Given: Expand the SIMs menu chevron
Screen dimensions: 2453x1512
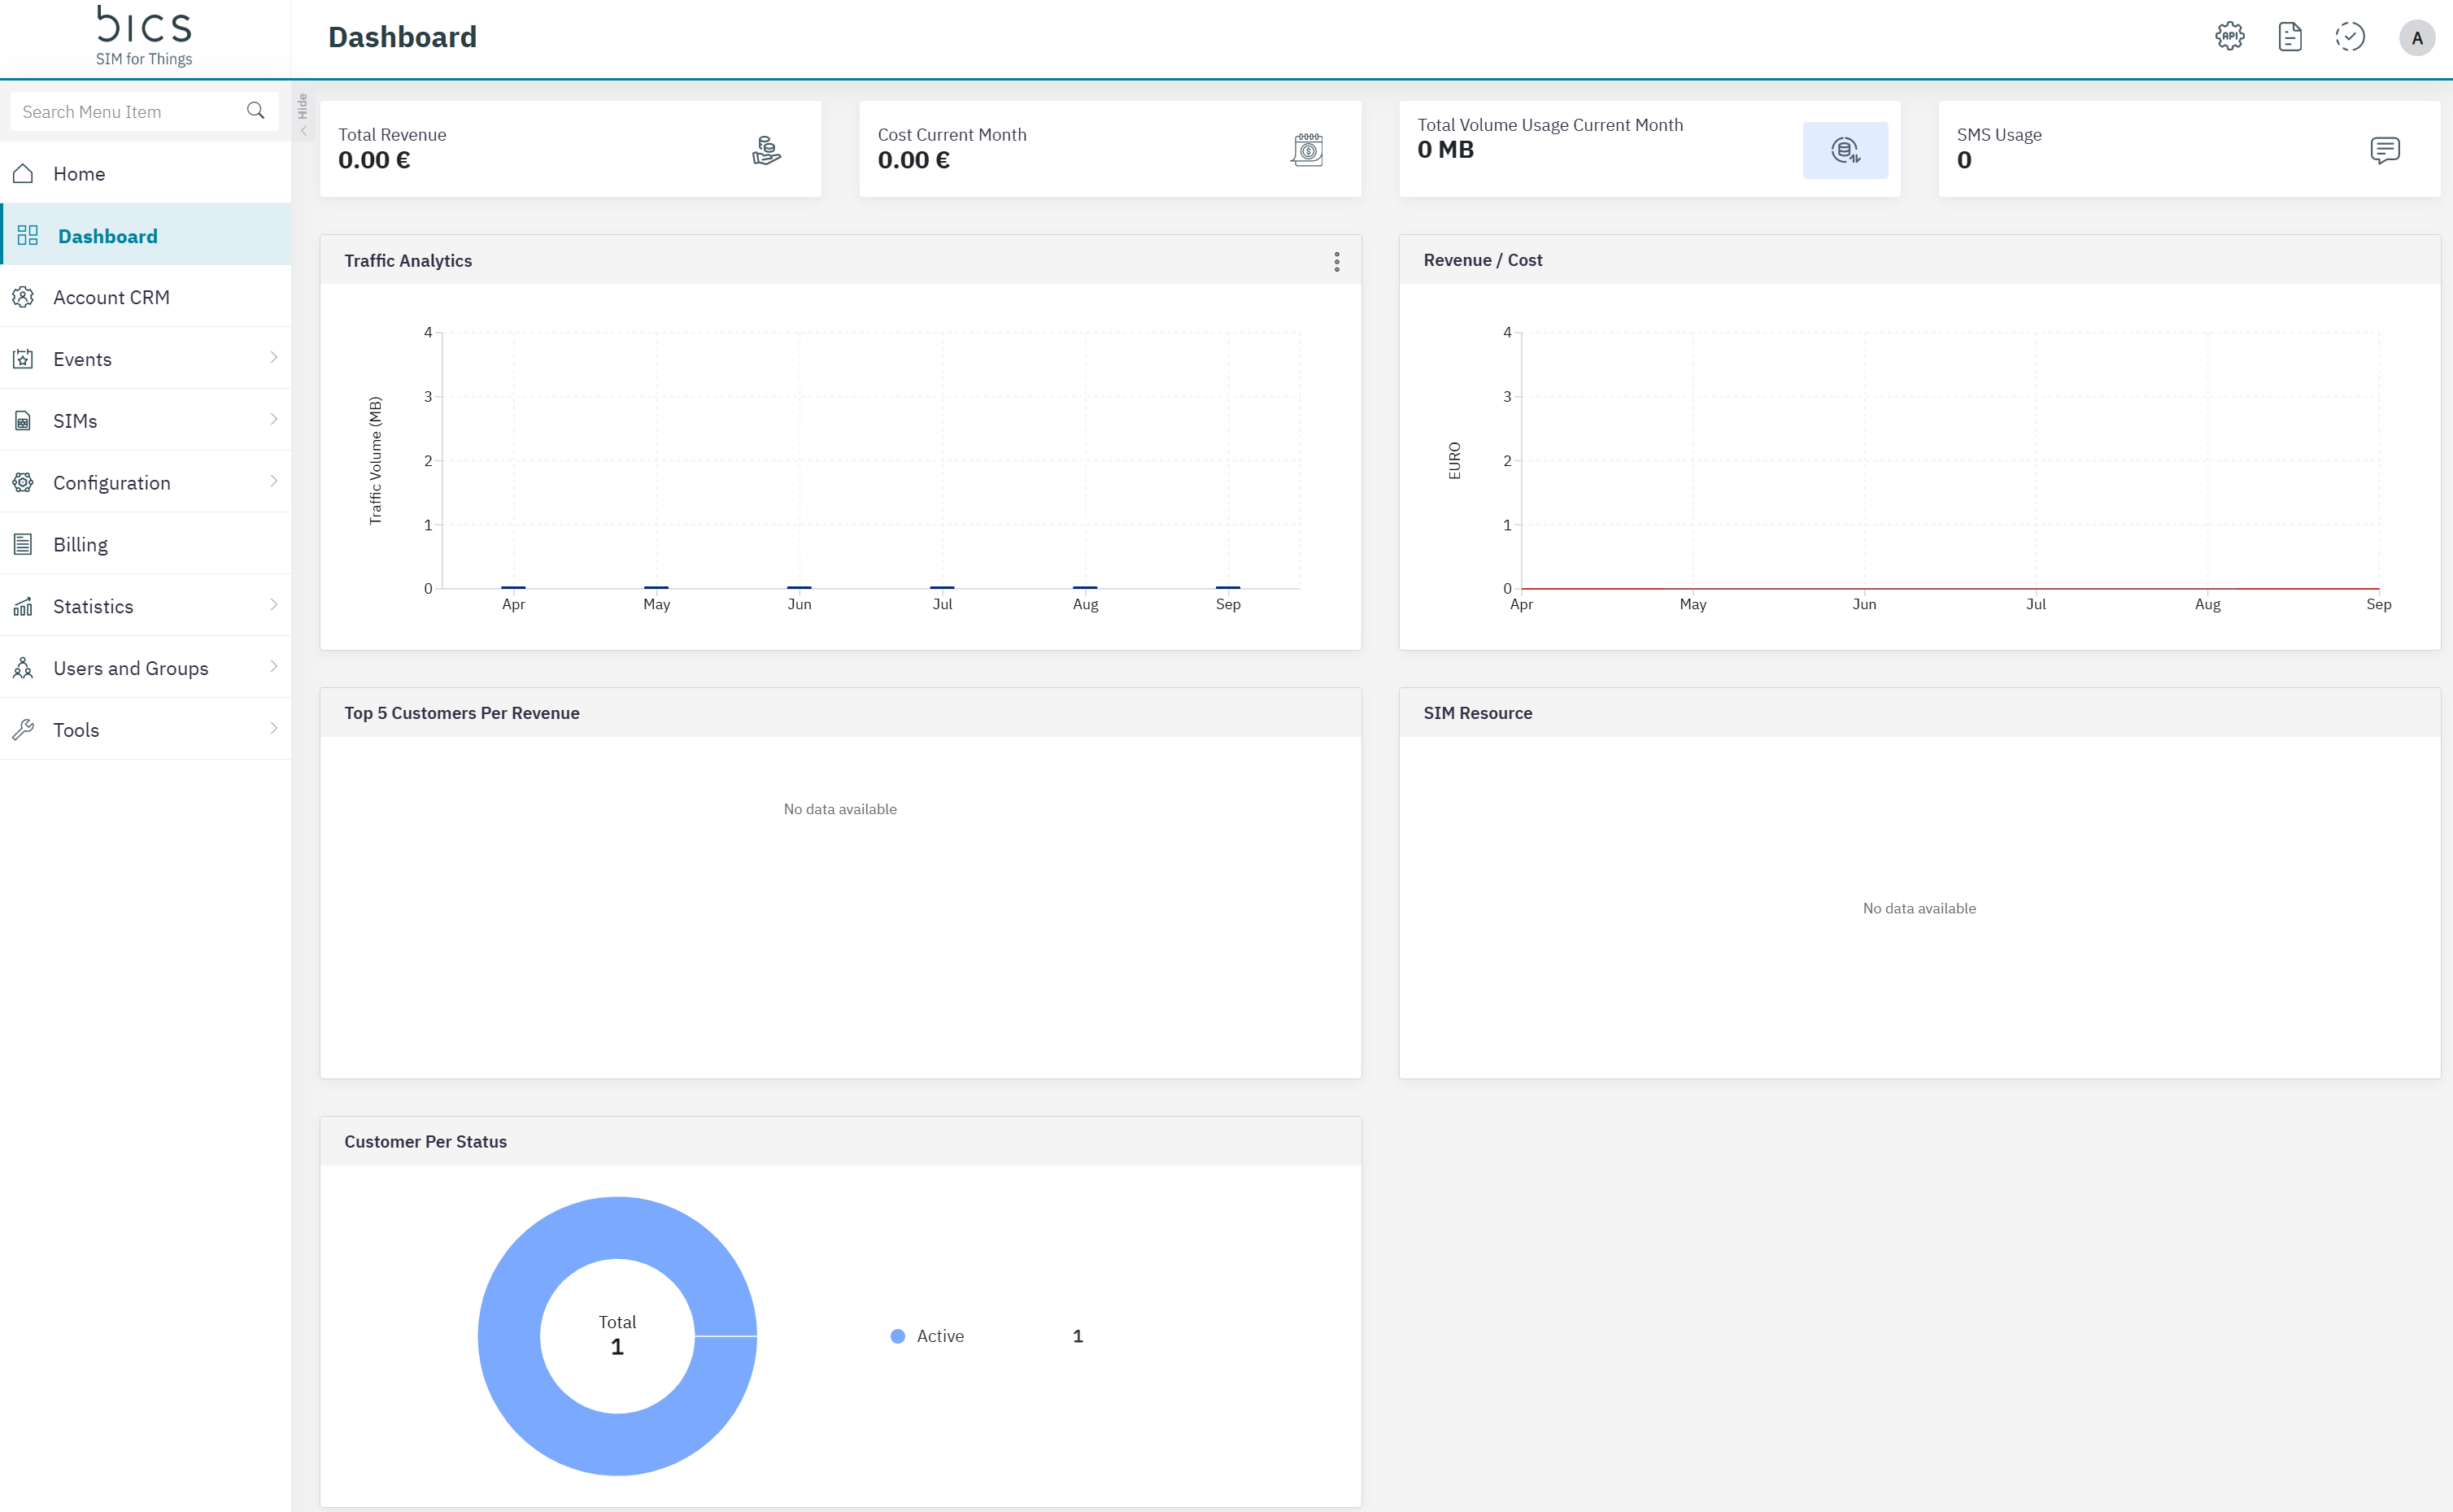Looking at the screenshot, I should click(273, 420).
